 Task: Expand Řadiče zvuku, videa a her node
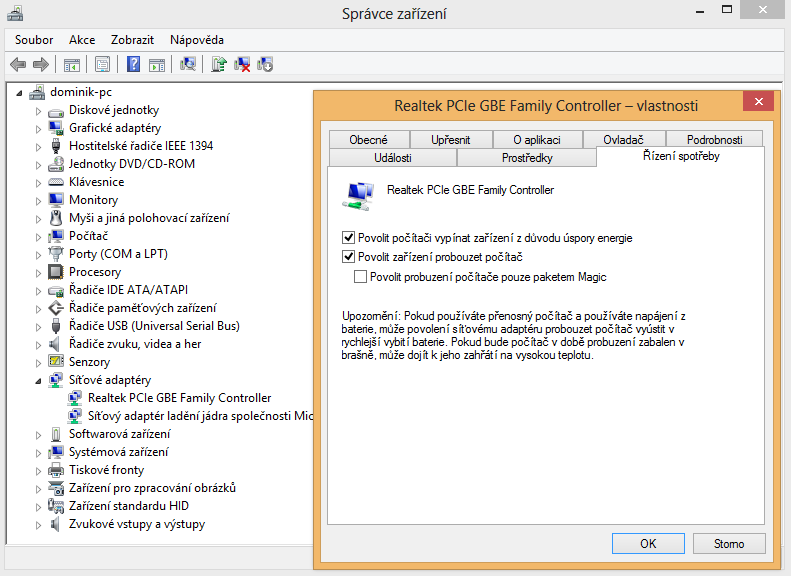point(38,345)
